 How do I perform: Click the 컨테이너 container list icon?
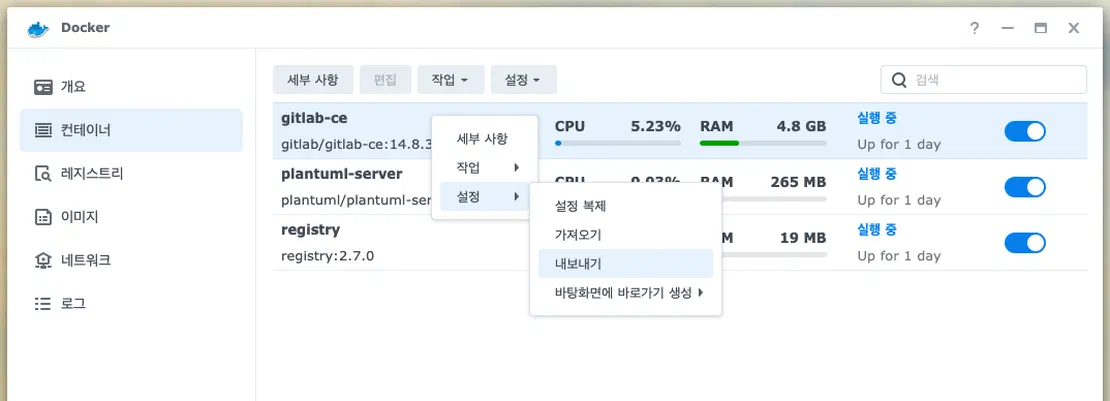44,130
